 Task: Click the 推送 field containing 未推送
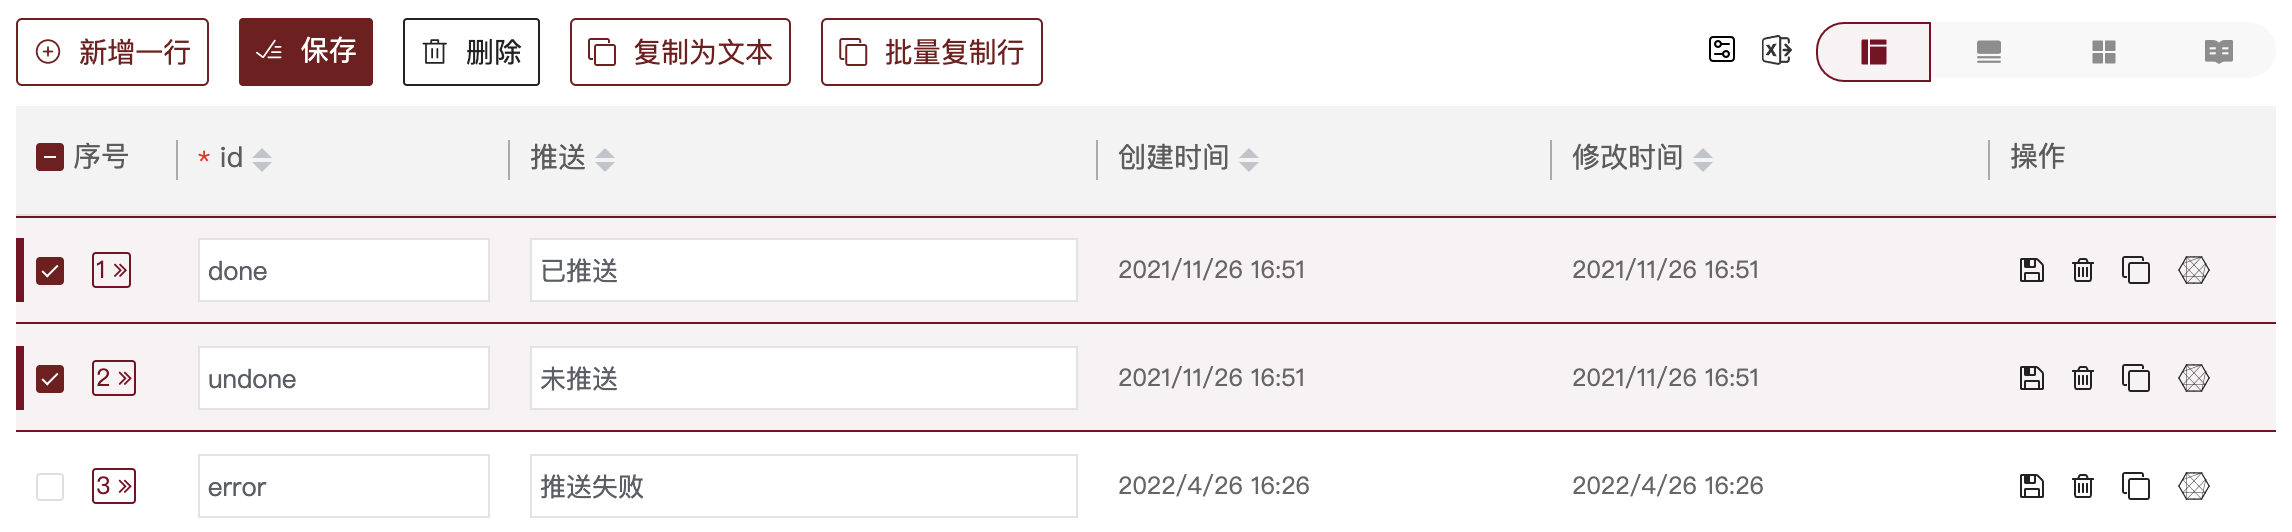803,379
